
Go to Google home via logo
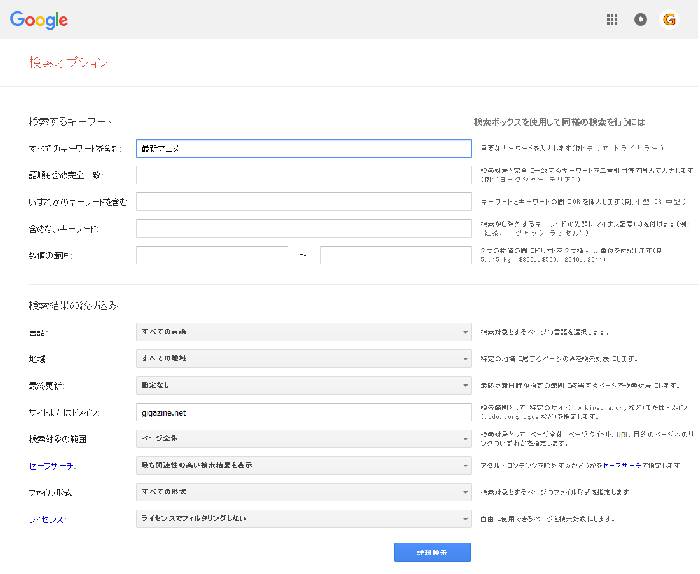pos(39,20)
